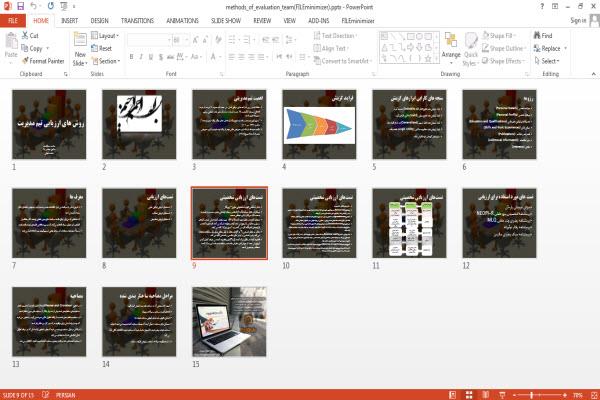Collapse the ribbon
Viewport: 600px width, 400px height.
click(593, 74)
